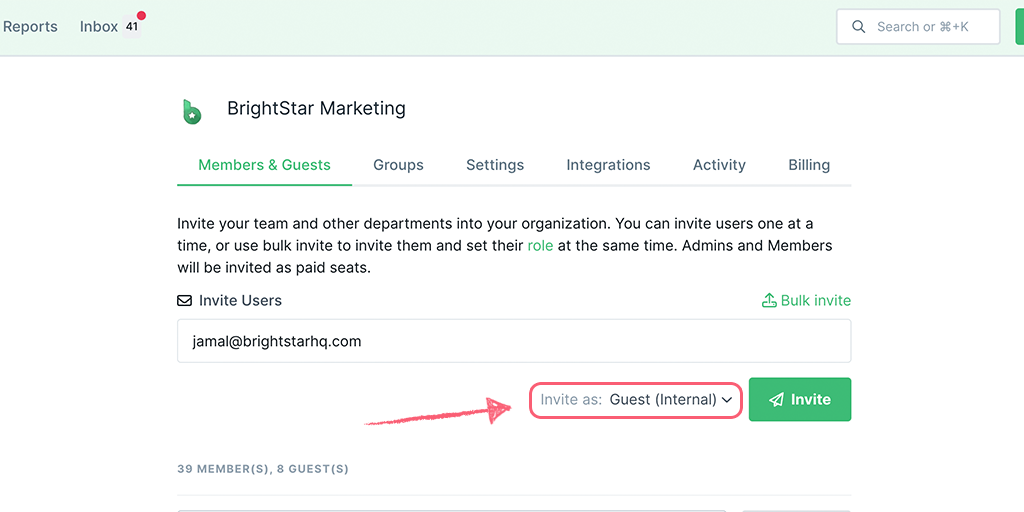This screenshot has width=1024, height=512.
Task: Go to the Integrations tab
Action: pyautogui.click(x=608, y=165)
